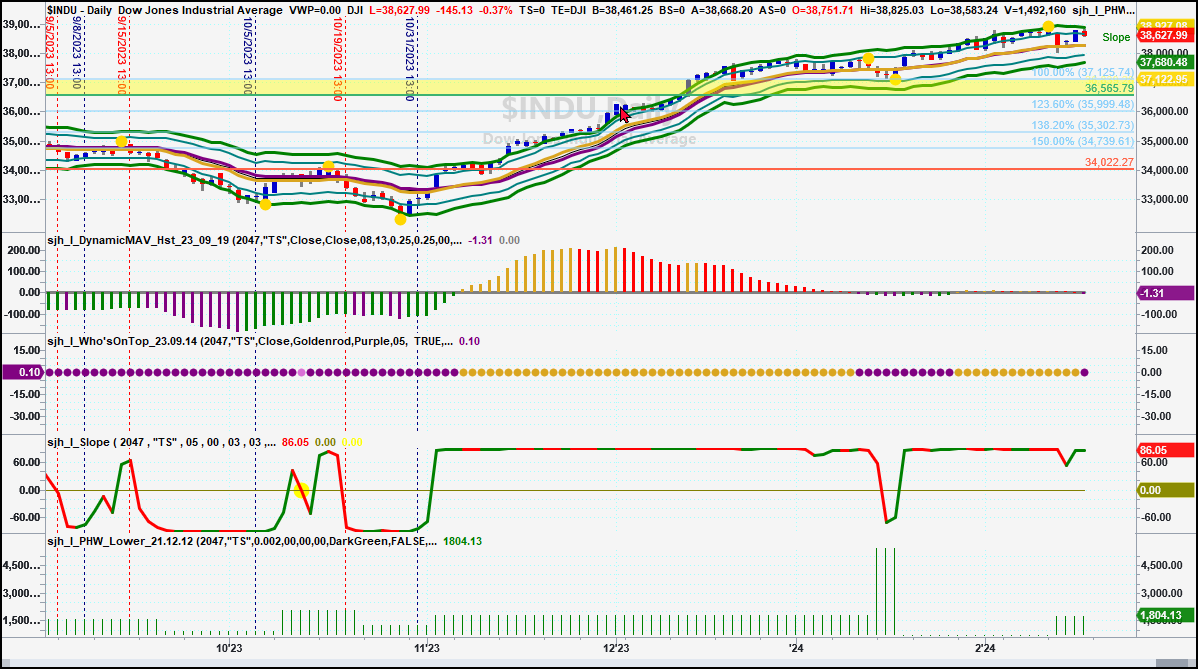Click the VWP=0.00 status value
The width and height of the screenshot is (1198, 669).
click(315, 11)
